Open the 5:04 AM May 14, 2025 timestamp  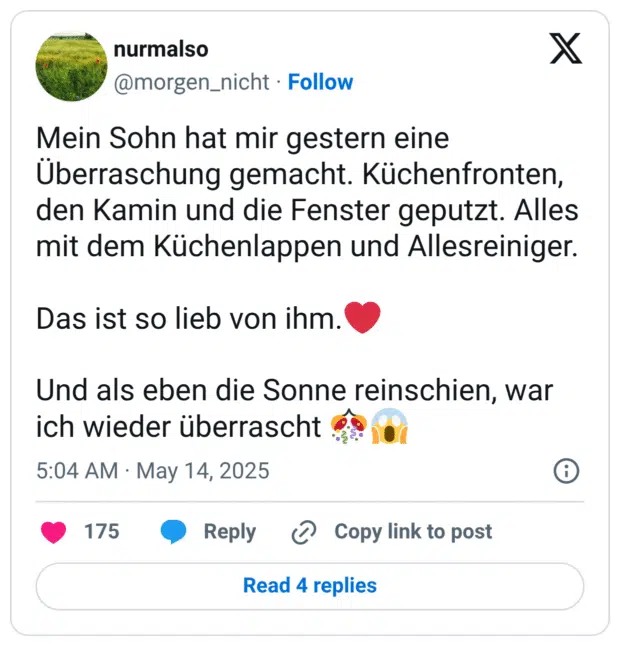(x=153, y=470)
